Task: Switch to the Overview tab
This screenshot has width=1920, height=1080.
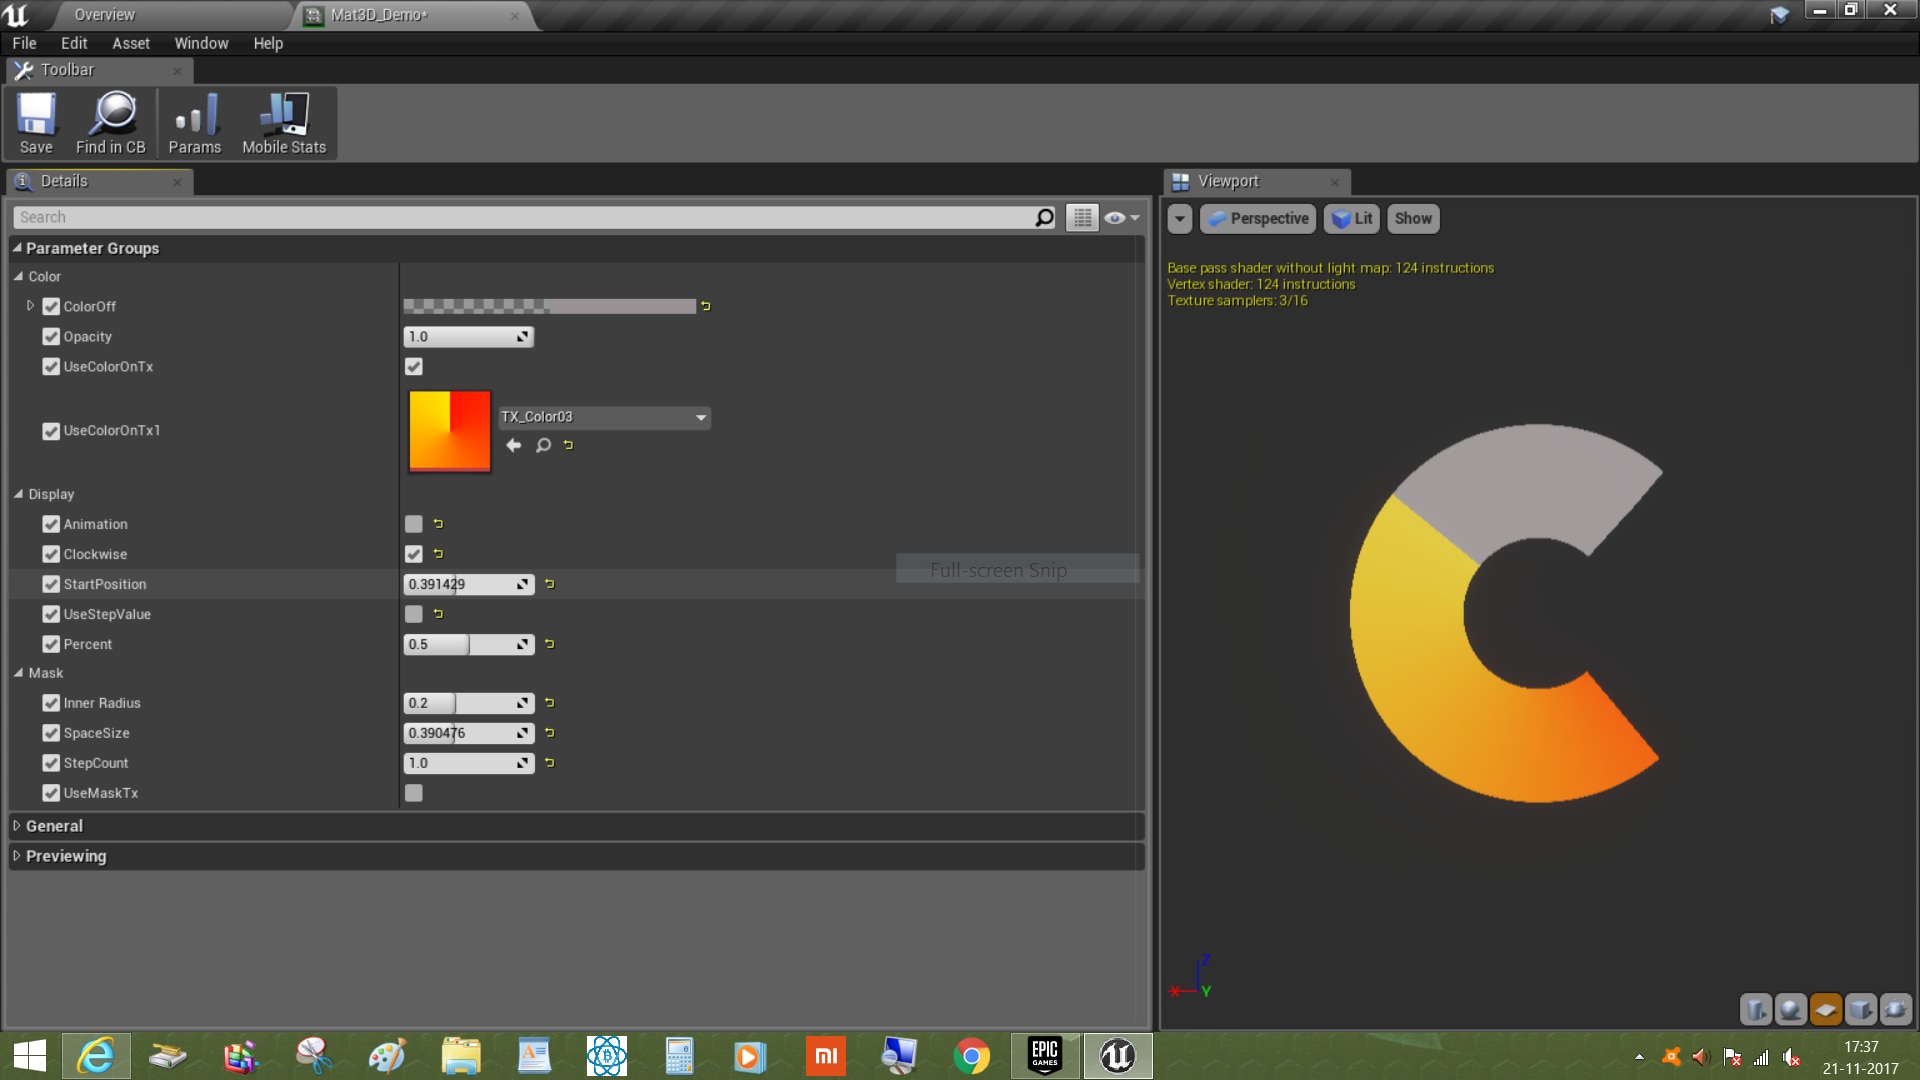Action: coord(104,15)
